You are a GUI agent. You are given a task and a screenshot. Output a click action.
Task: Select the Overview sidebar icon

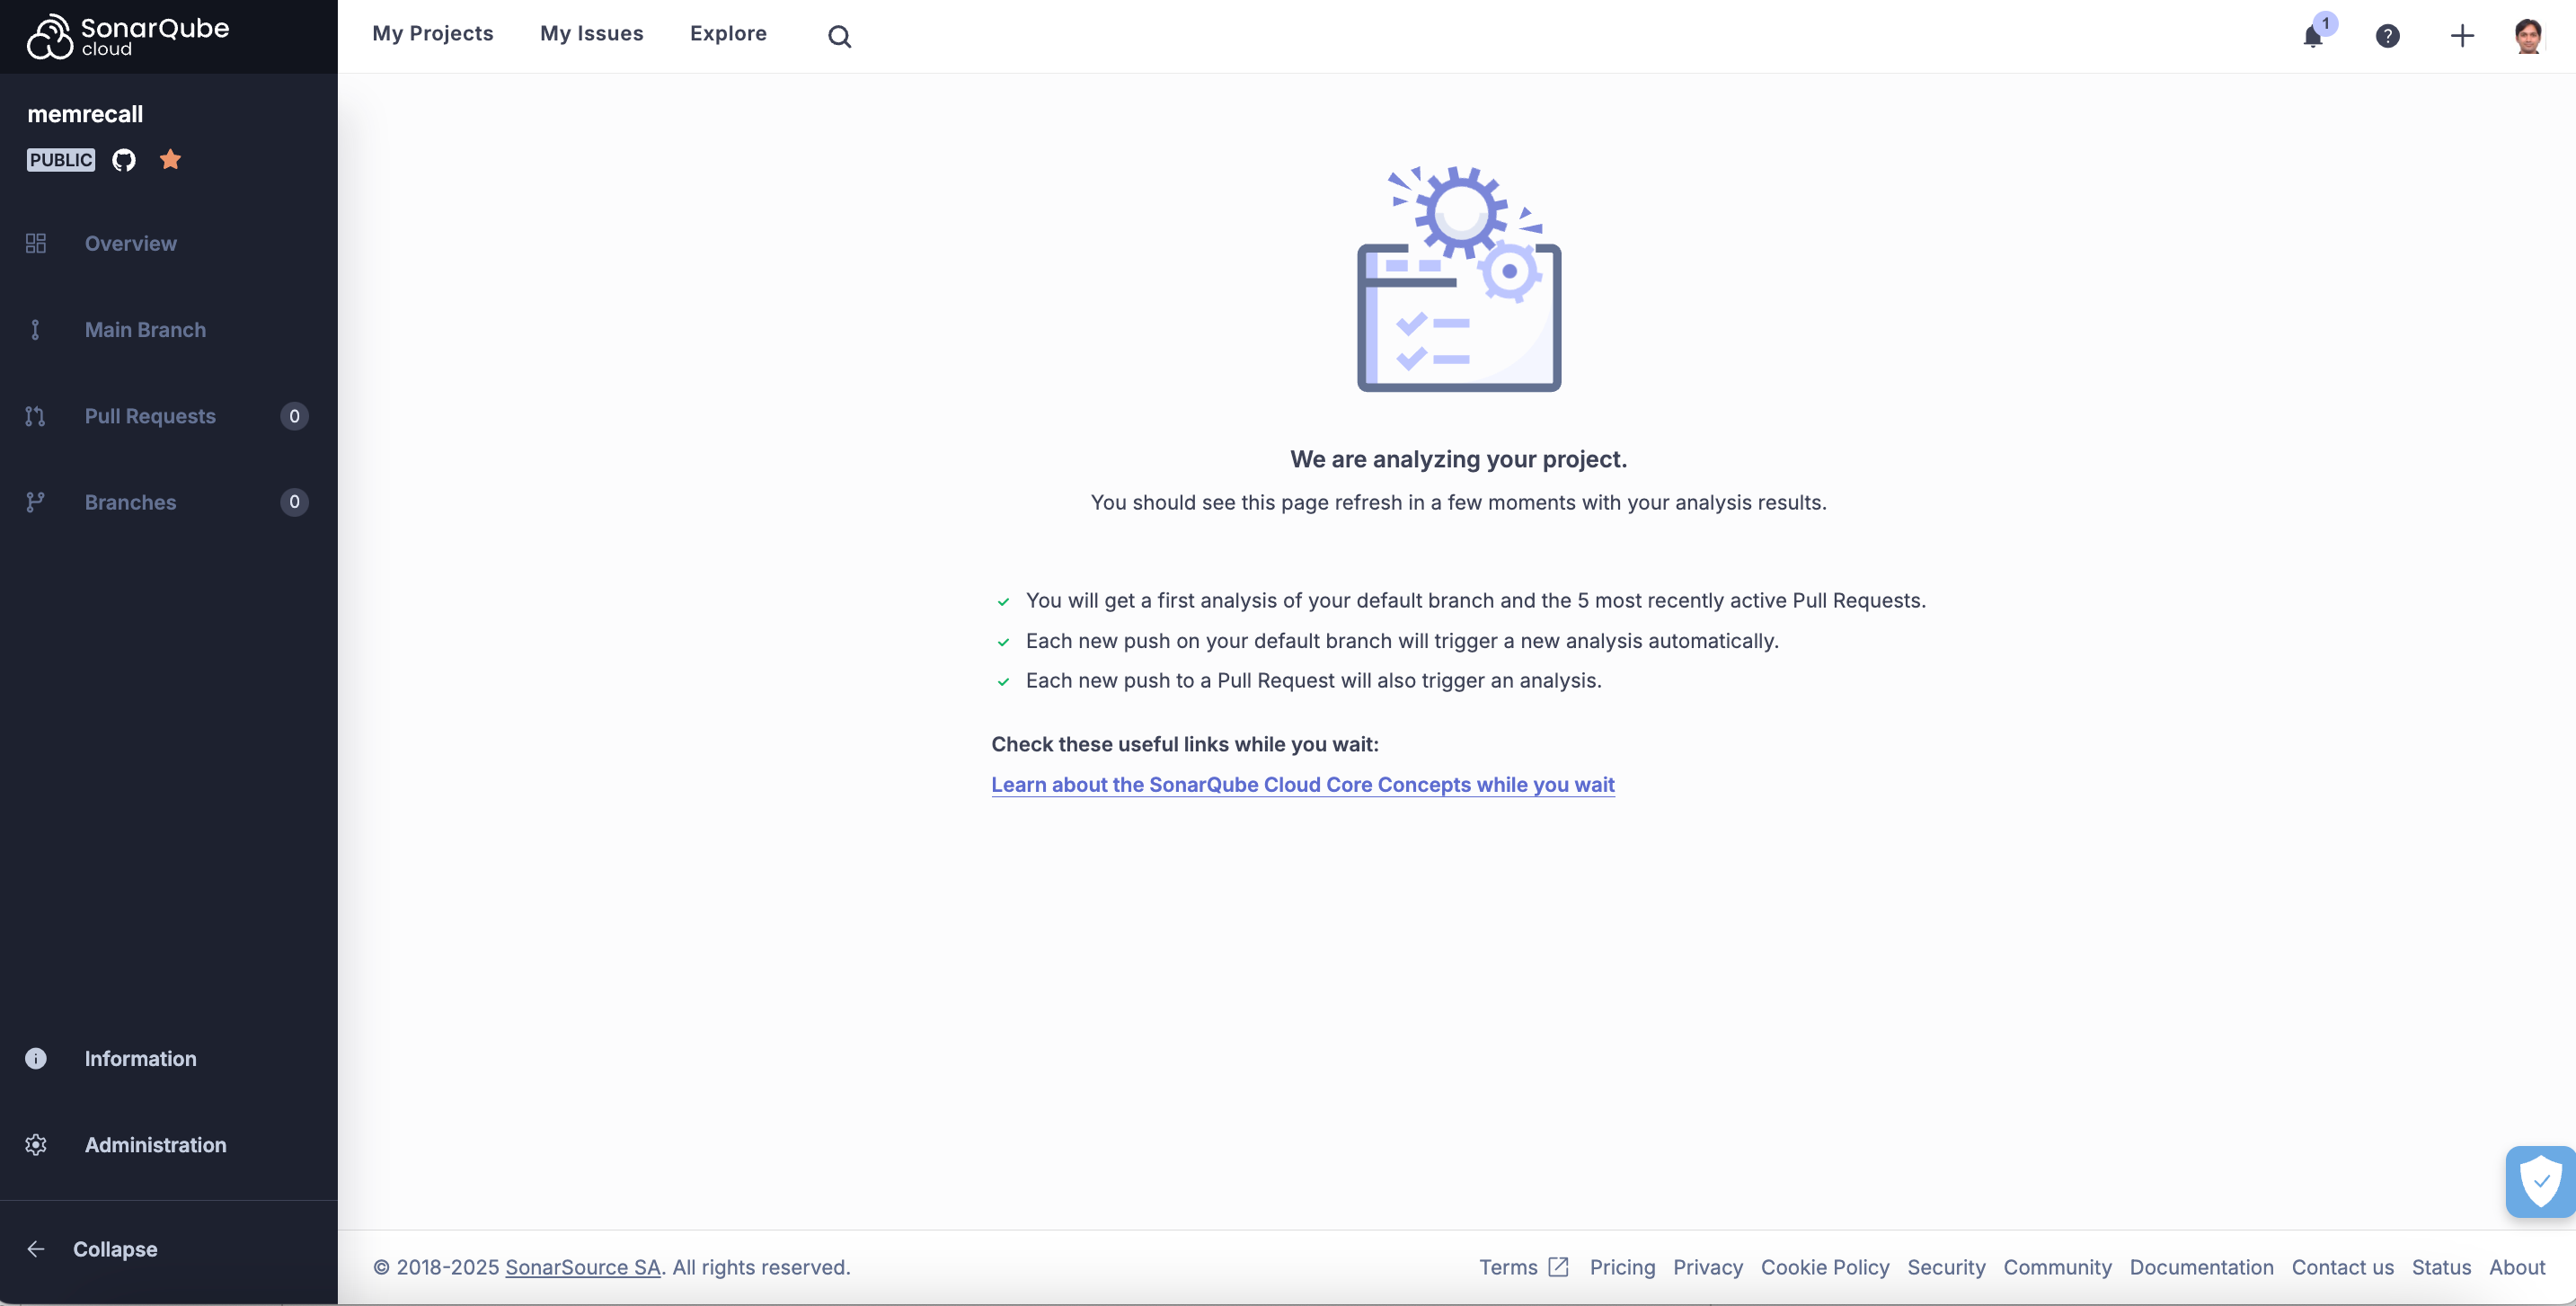tap(36, 243)
